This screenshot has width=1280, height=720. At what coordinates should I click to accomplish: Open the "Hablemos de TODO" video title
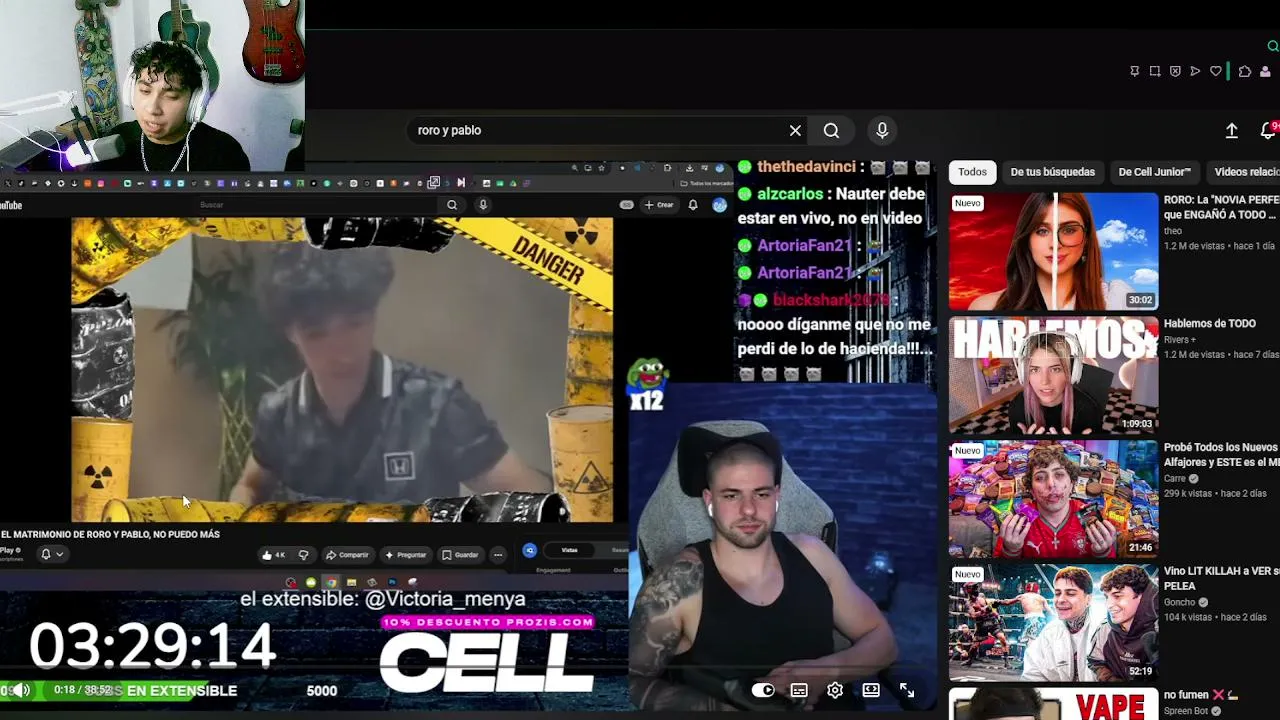coord(1210,324)
